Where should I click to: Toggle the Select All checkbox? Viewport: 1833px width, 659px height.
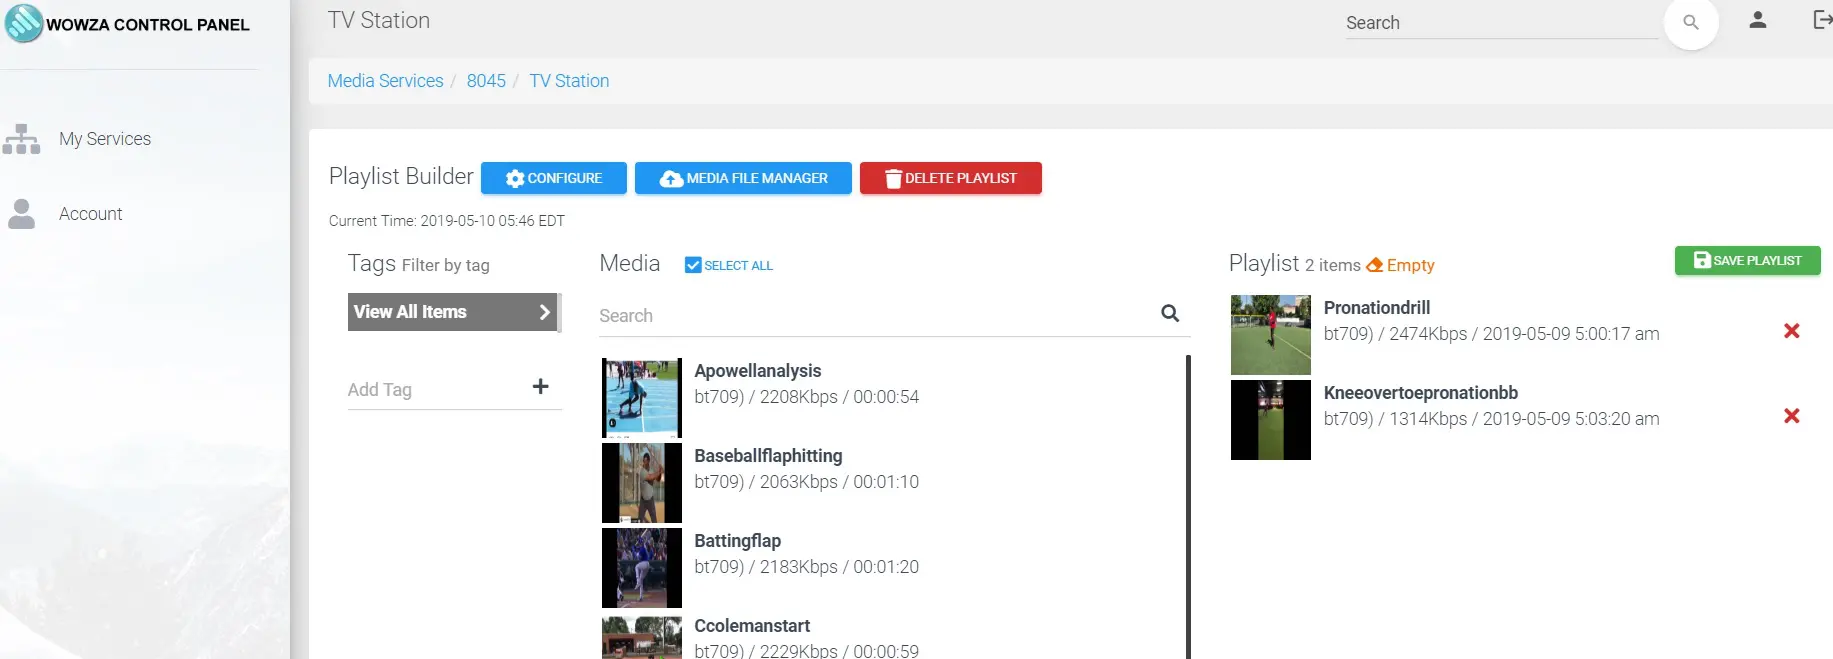[693, 265]
